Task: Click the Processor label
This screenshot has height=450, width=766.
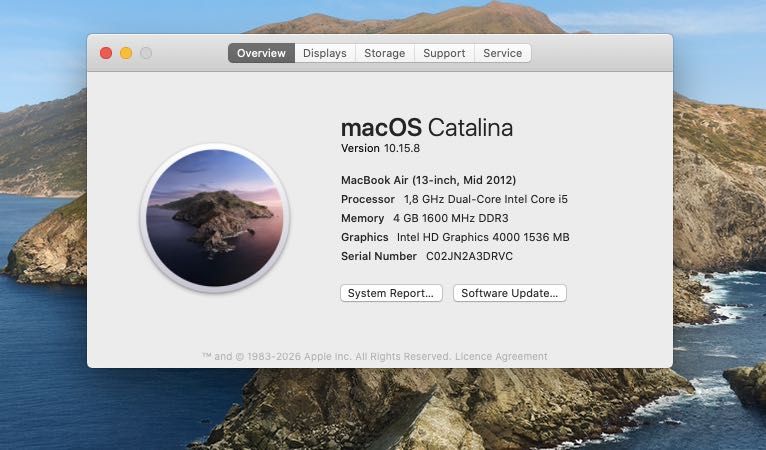Action: [368, 199]
